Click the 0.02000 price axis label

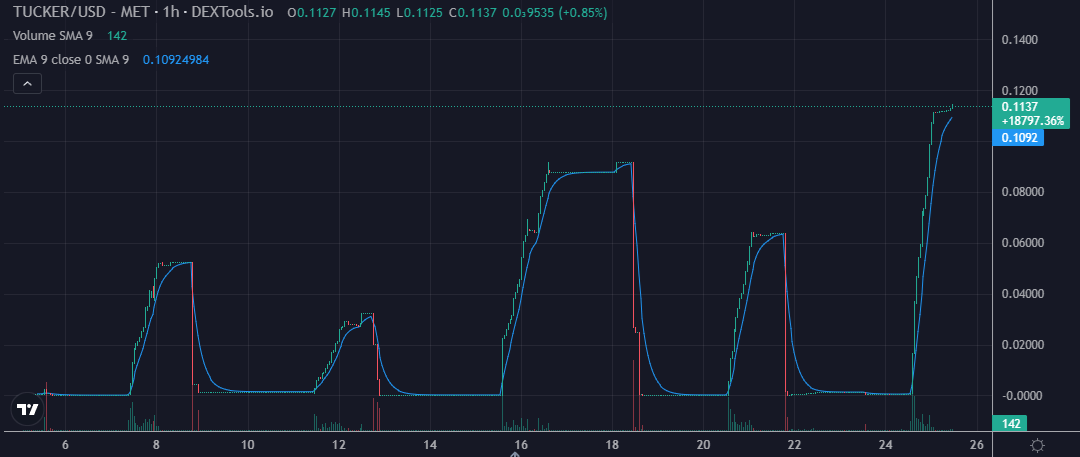(x=1021, y=345)
